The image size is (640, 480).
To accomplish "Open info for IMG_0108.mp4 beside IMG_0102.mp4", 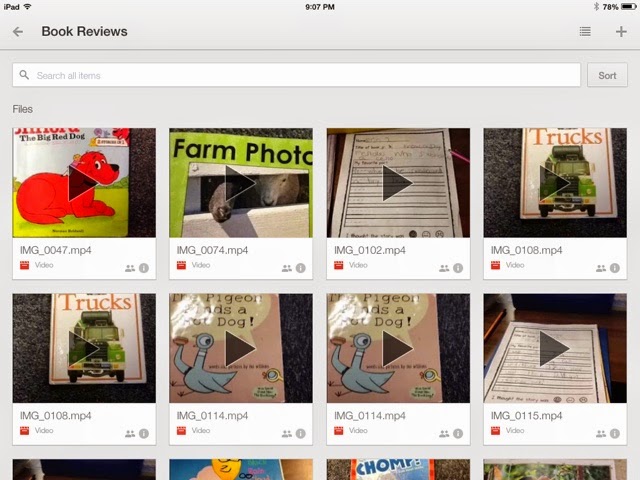I will 615,268.
